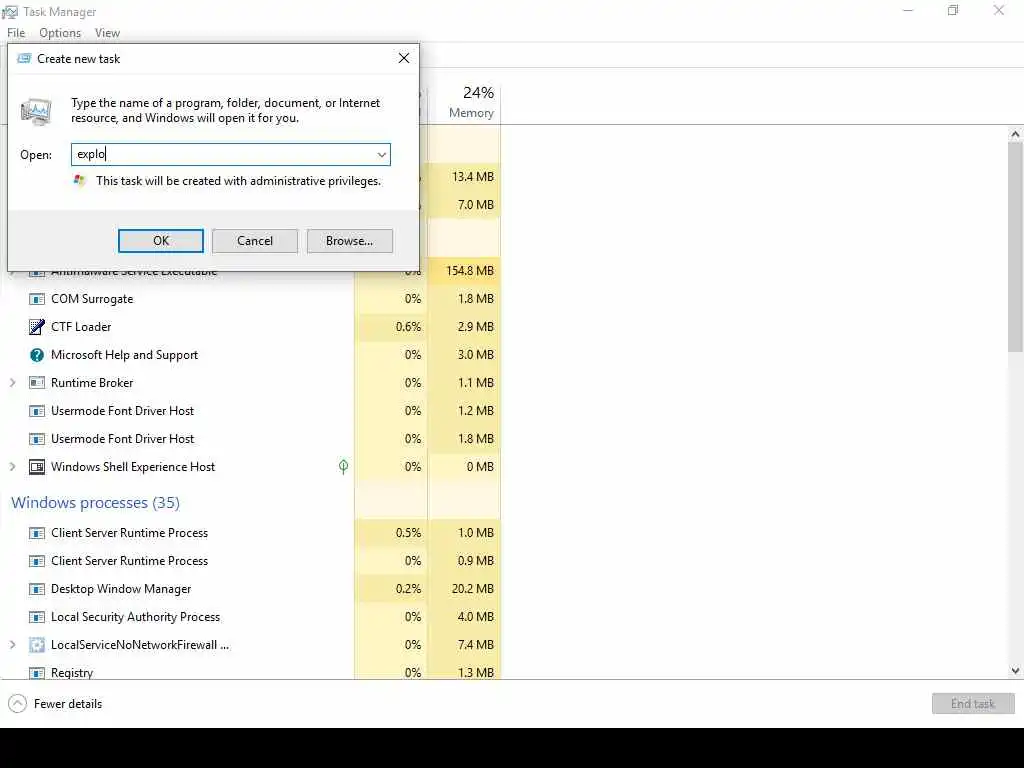Click the Fewer details link

tap(68, 704)
